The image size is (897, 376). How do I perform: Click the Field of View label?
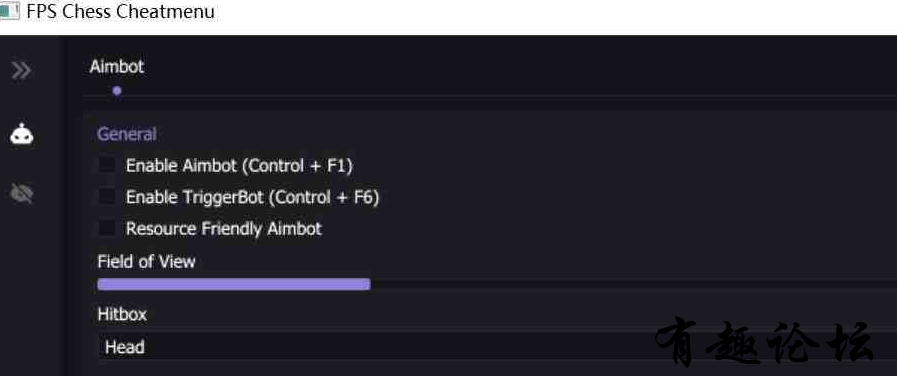(146, 262)
